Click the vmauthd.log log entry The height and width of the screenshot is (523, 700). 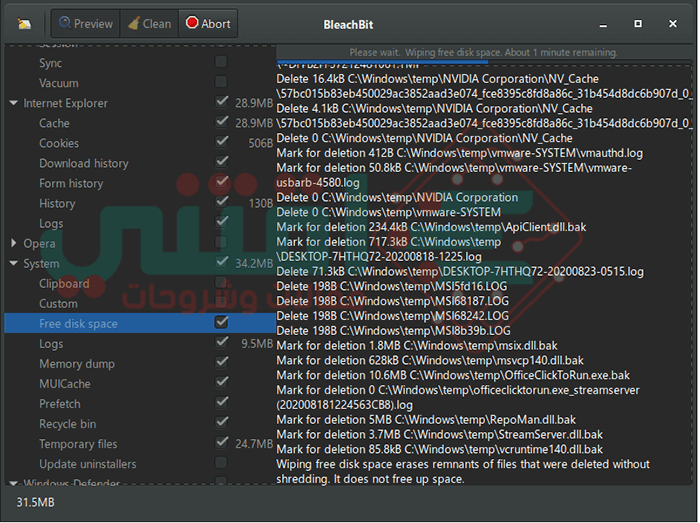pos(459,153)
